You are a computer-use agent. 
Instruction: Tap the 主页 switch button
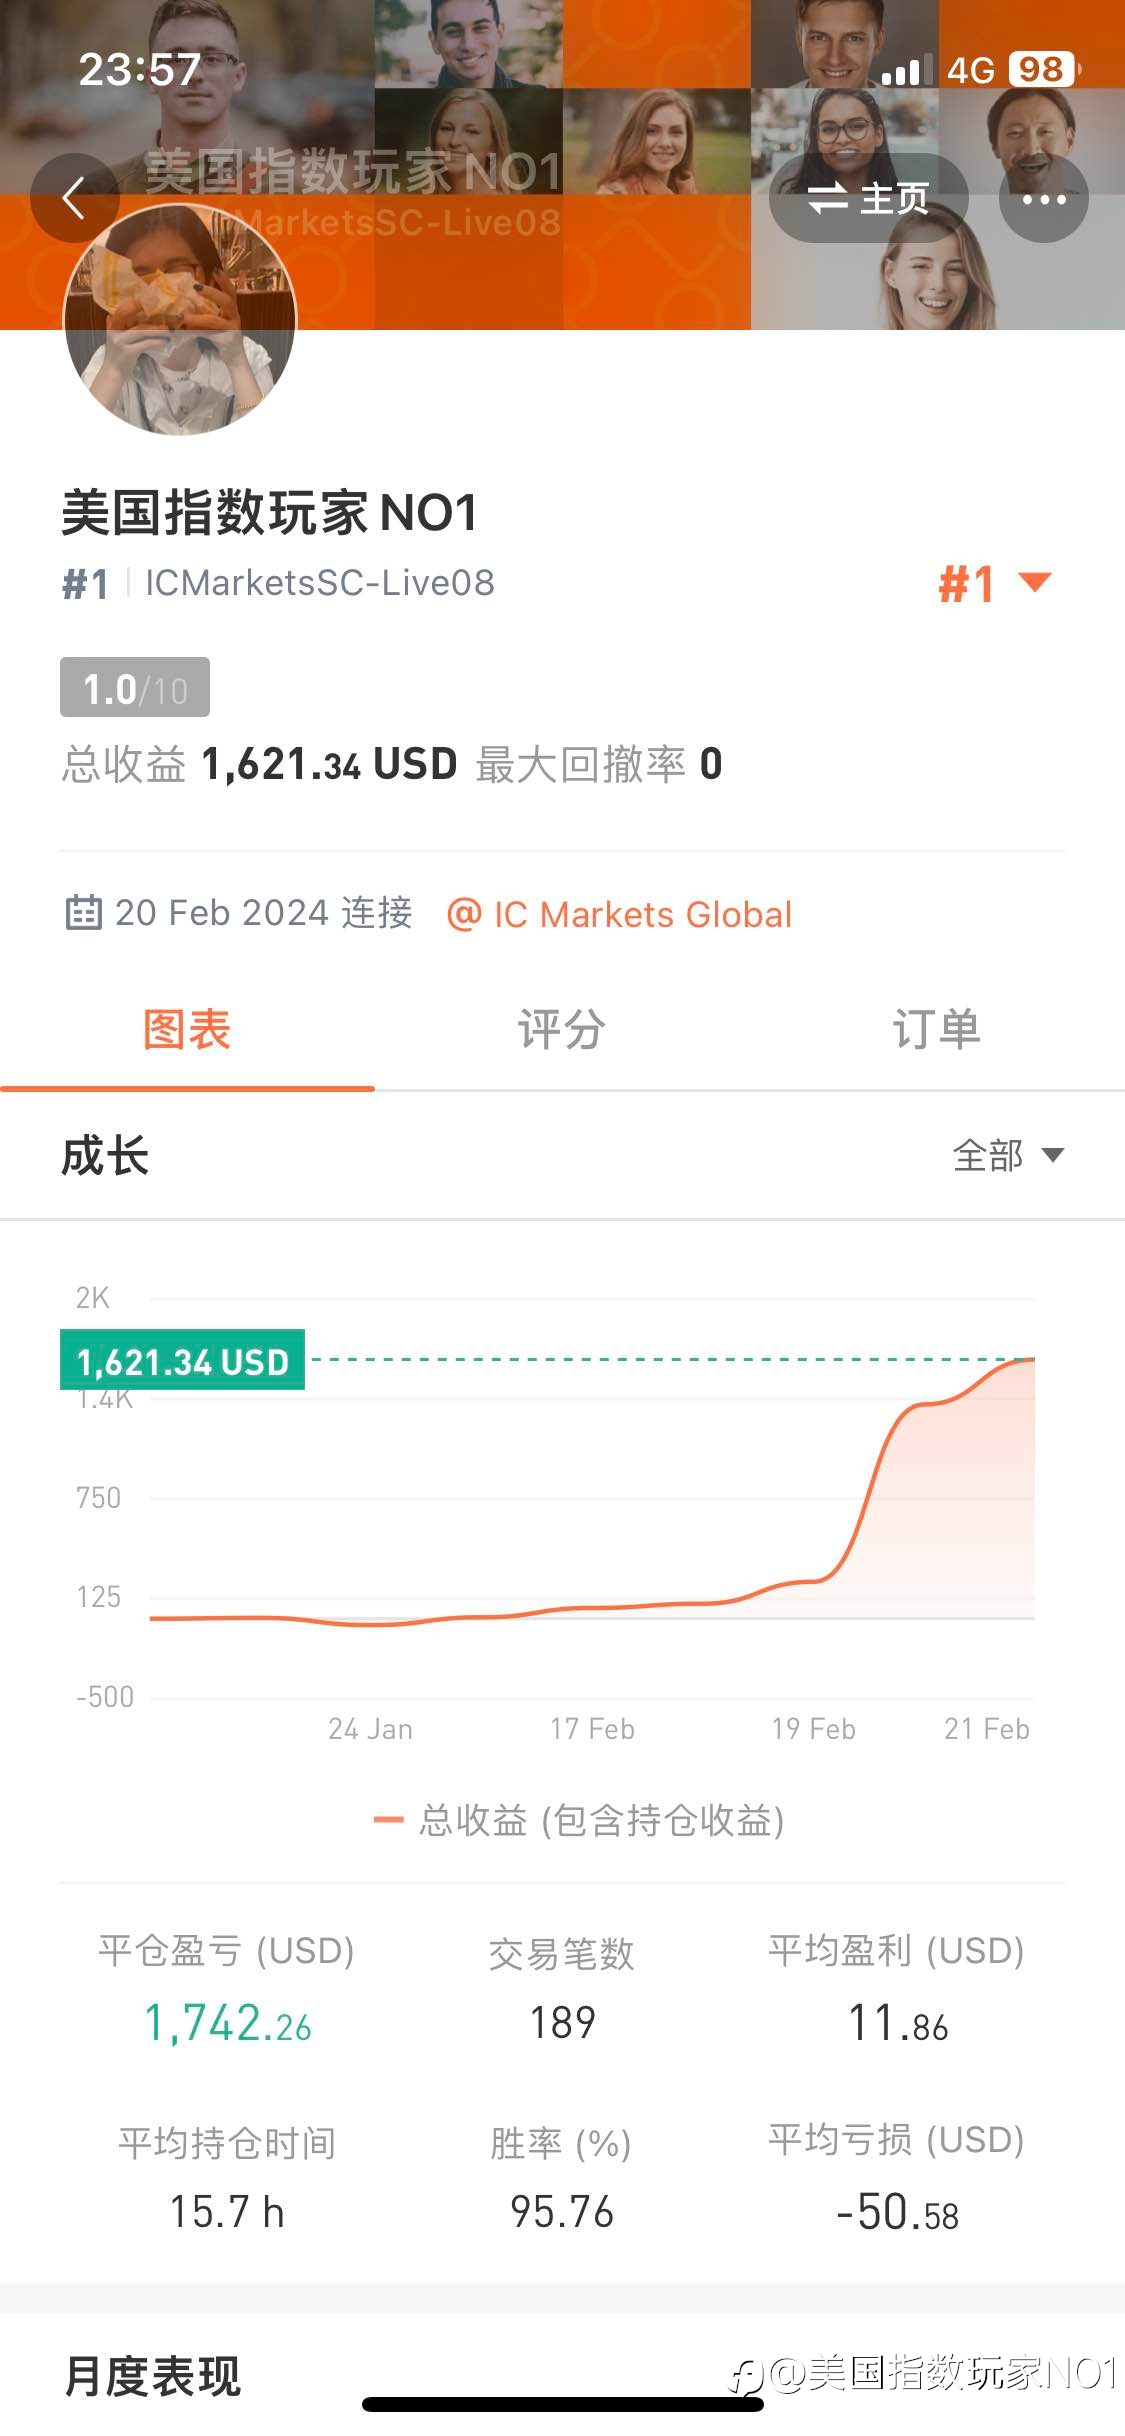(x=868, y=198)
